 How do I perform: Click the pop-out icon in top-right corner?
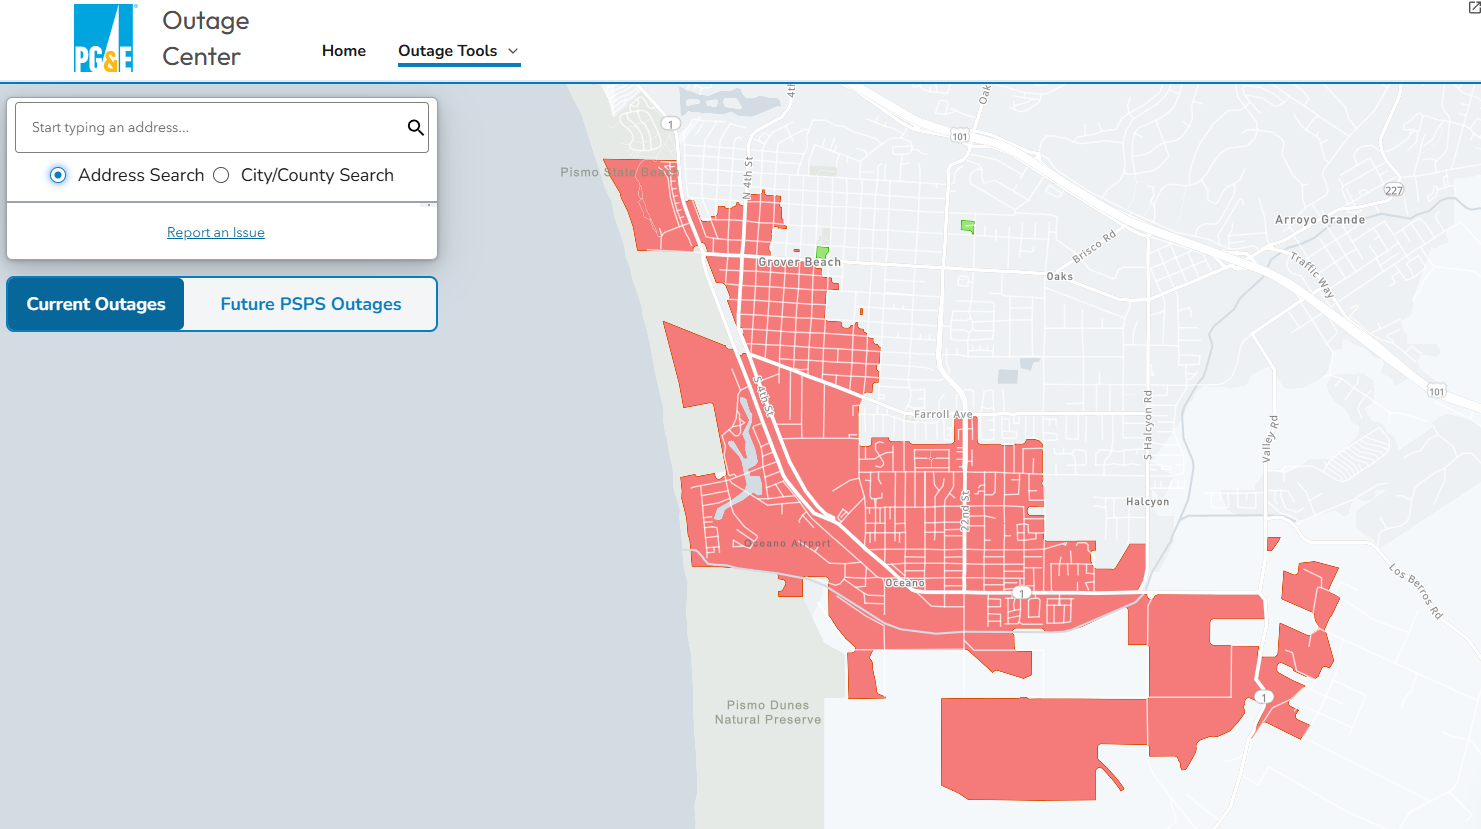point(1474,7)
